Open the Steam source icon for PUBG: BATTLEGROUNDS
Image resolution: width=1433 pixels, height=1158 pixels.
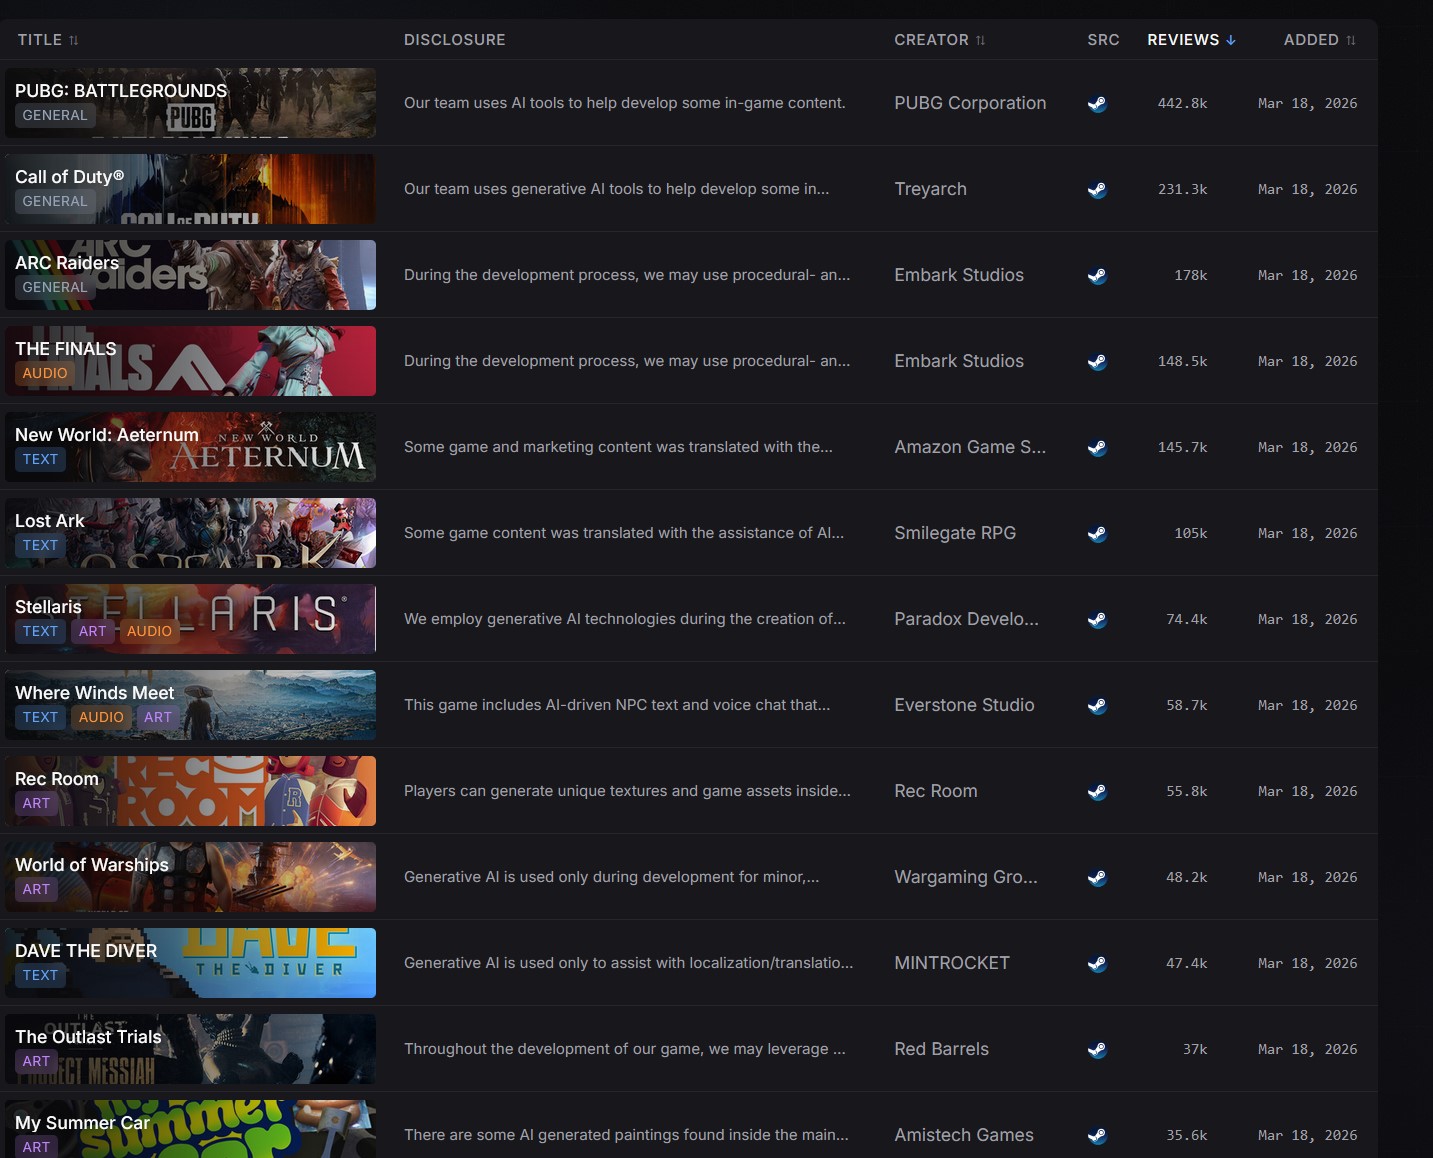click(1097, 104)
